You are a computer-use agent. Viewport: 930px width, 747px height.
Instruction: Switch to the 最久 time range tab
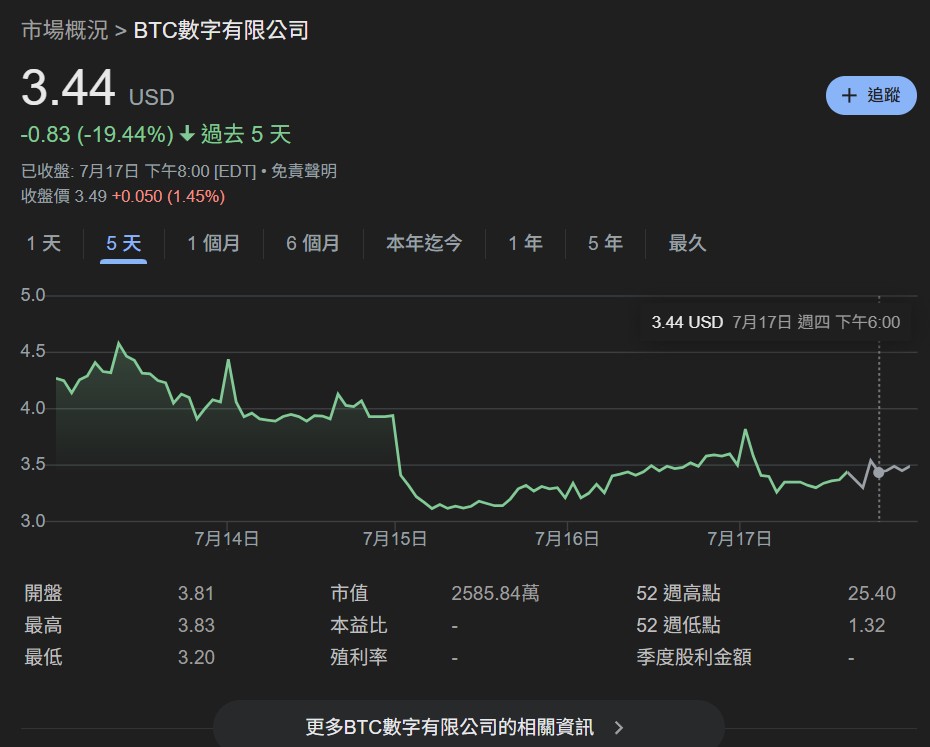687,242
